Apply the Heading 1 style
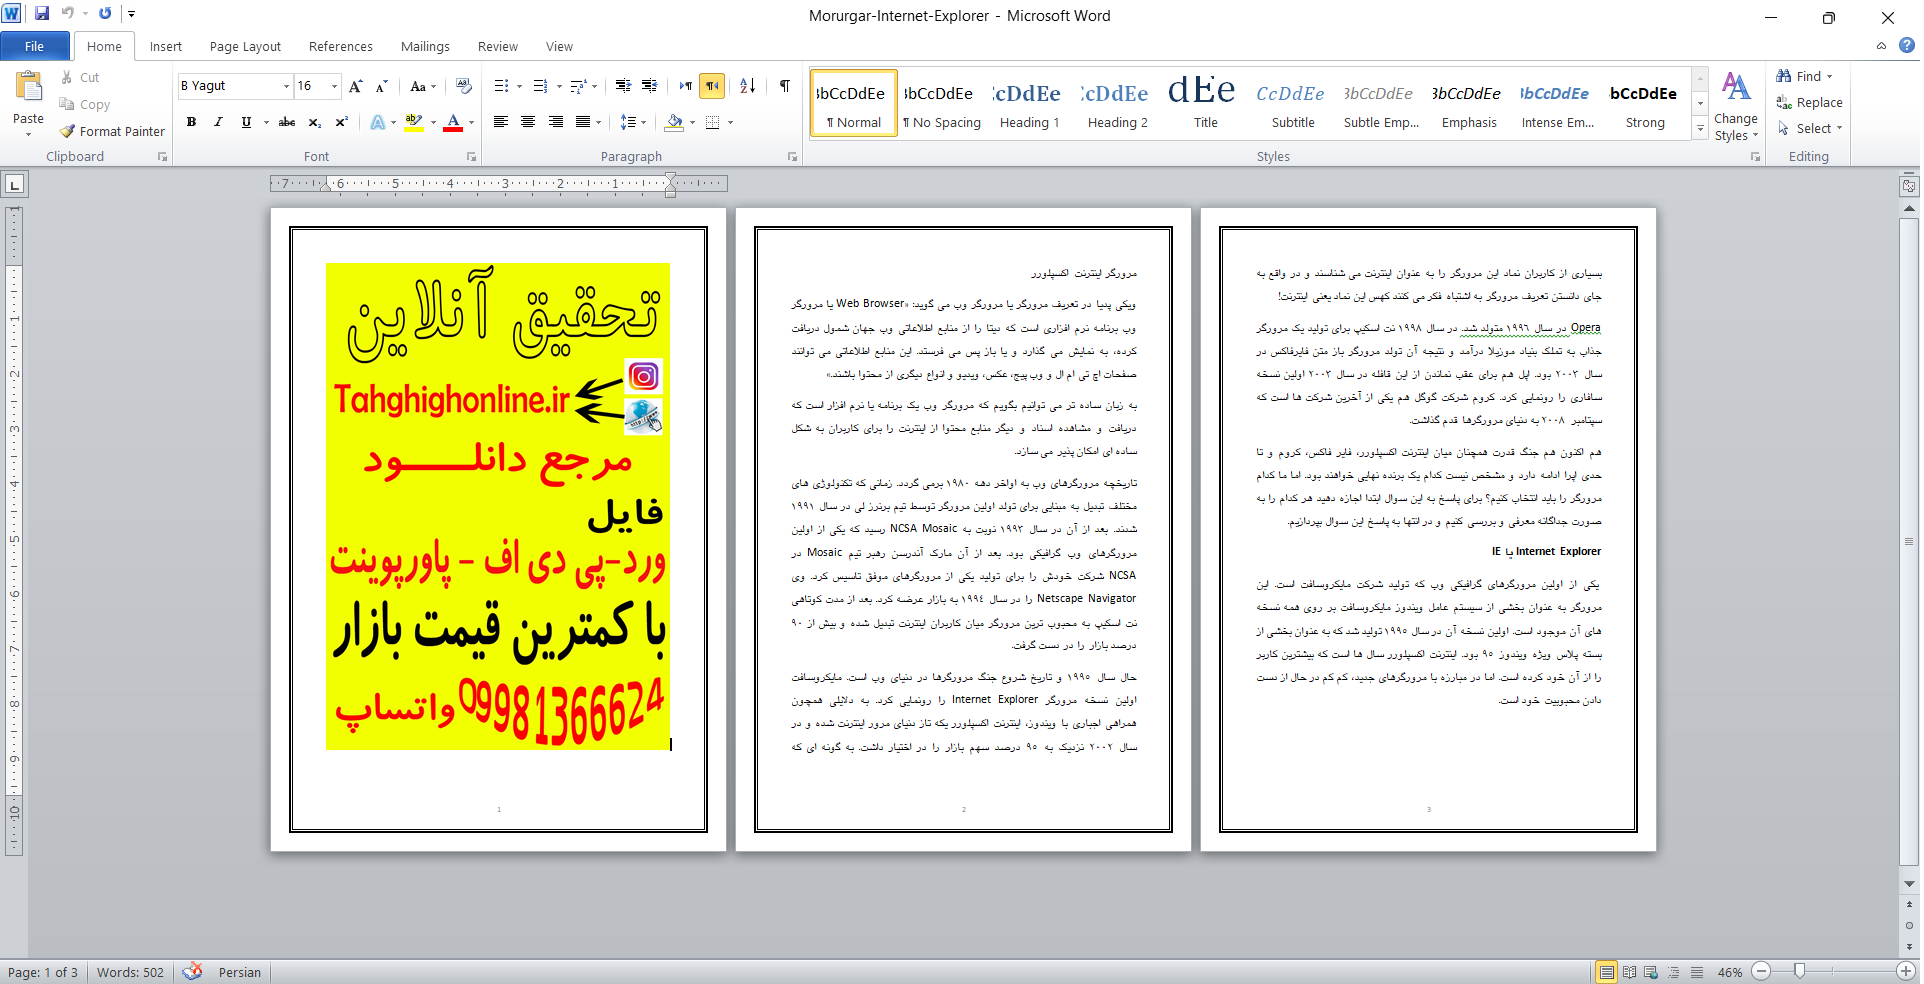Screen dimensions: 1924x984 click(1029, 103)
